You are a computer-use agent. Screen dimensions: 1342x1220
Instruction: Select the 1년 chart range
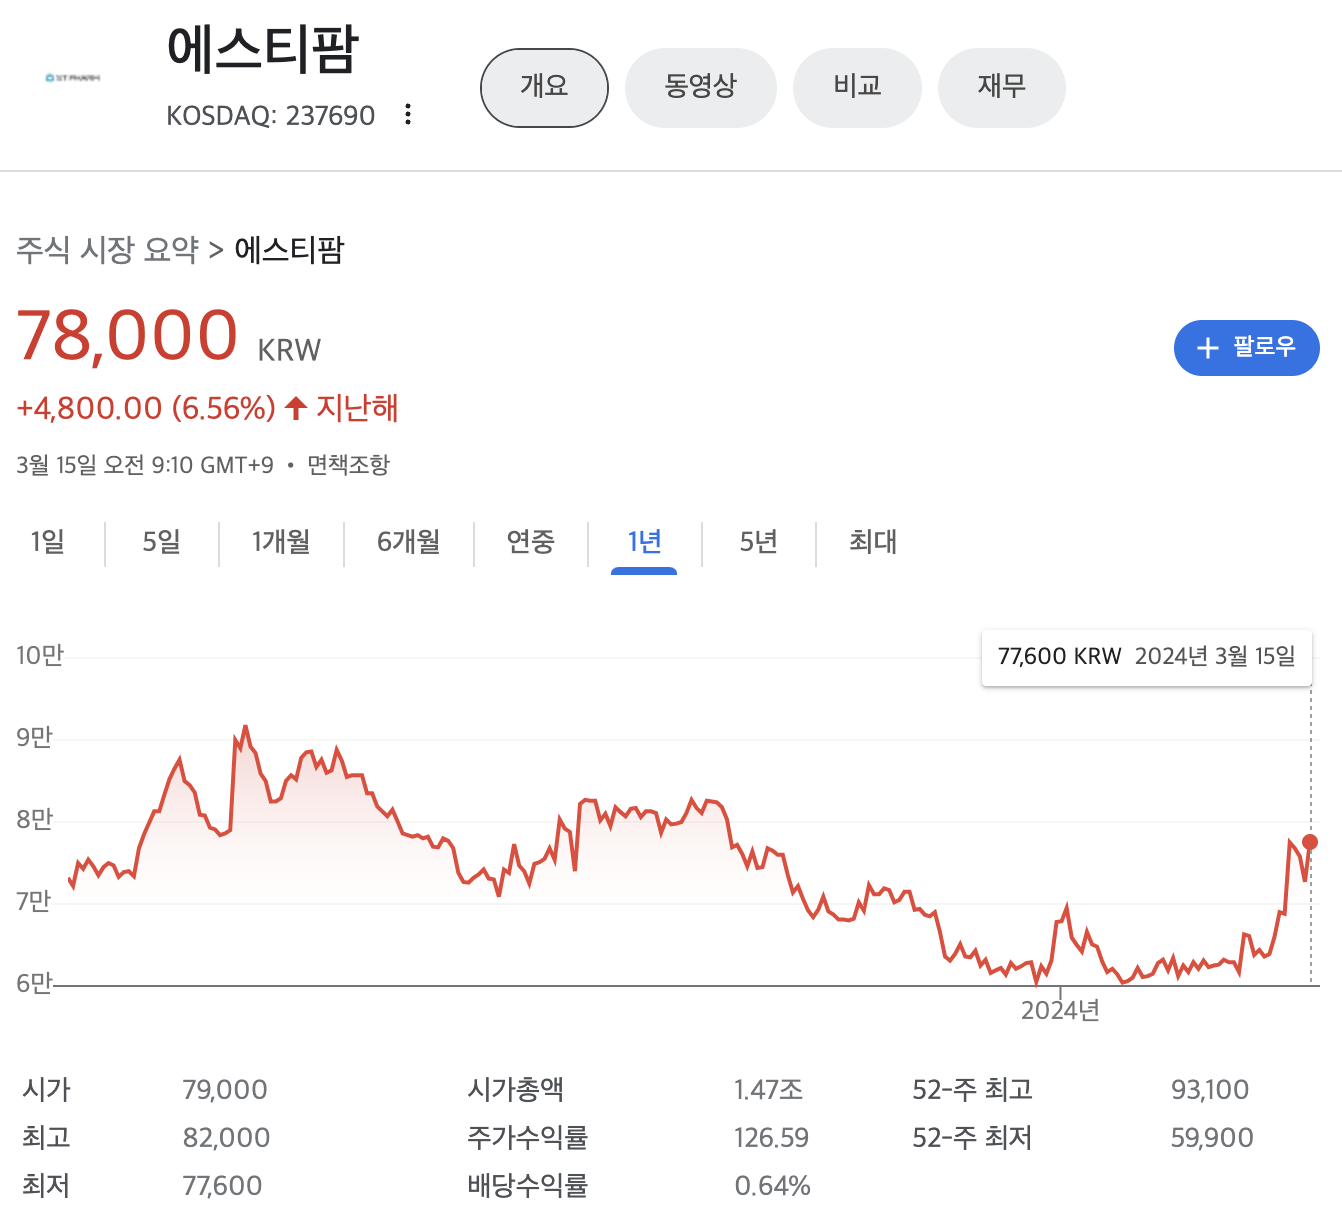click(644, 542)
